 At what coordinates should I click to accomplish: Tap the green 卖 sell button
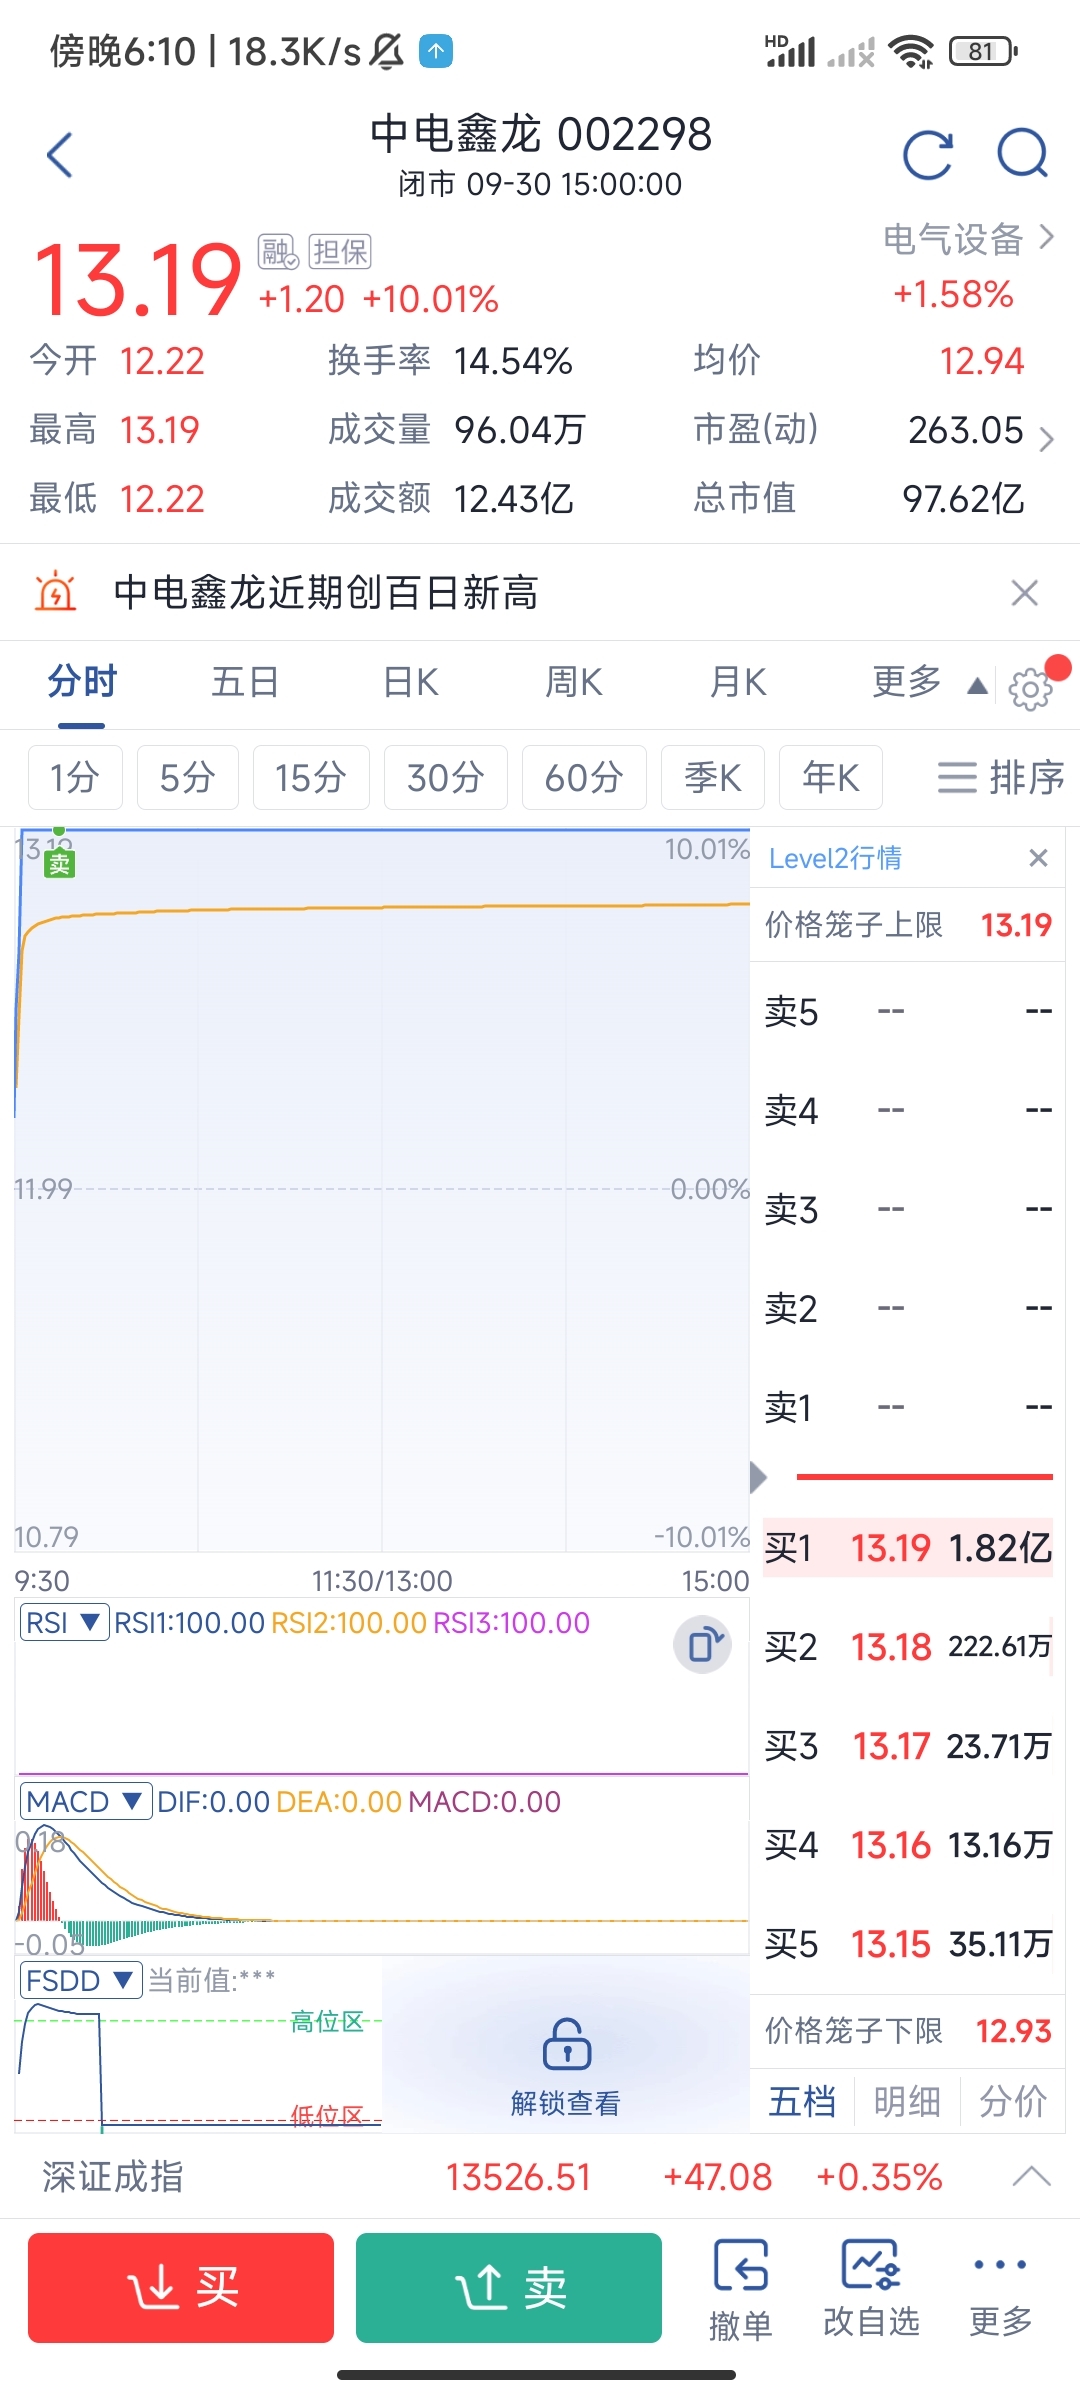click(x=509, y=2288)
